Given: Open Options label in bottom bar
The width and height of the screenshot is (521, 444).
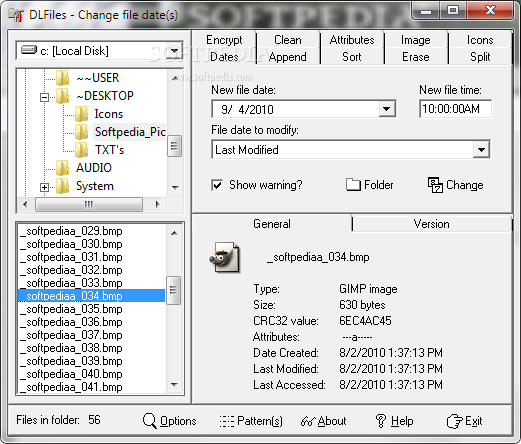Looking at the screenshot, I should (x=178, y=421).
